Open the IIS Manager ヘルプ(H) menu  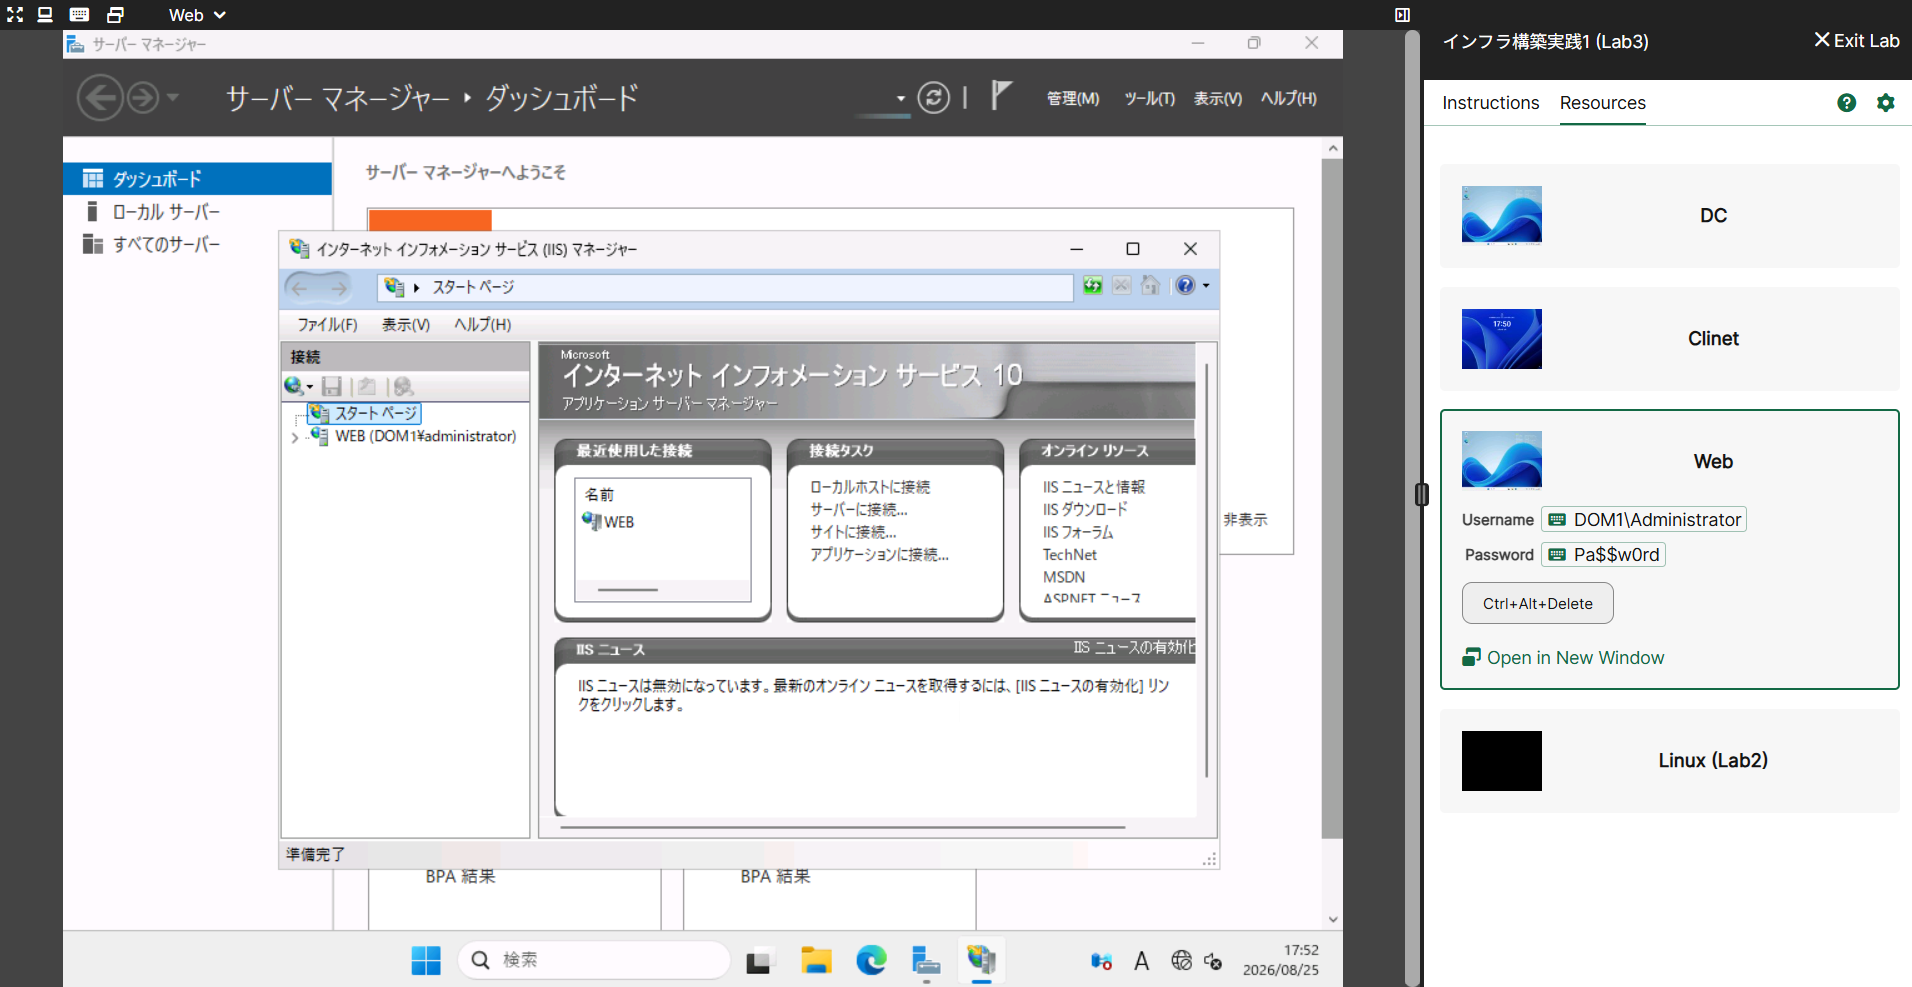[x=482, y=324]
